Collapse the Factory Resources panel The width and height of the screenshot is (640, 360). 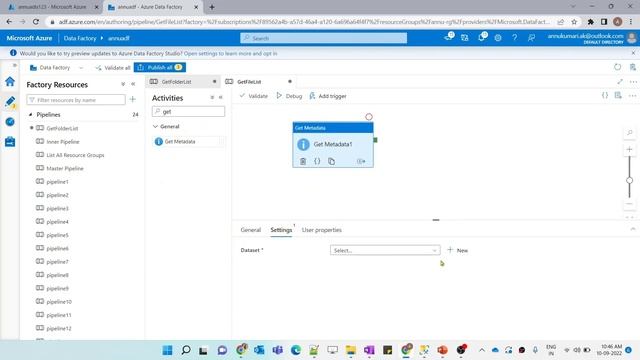click(x=133, y=84)
